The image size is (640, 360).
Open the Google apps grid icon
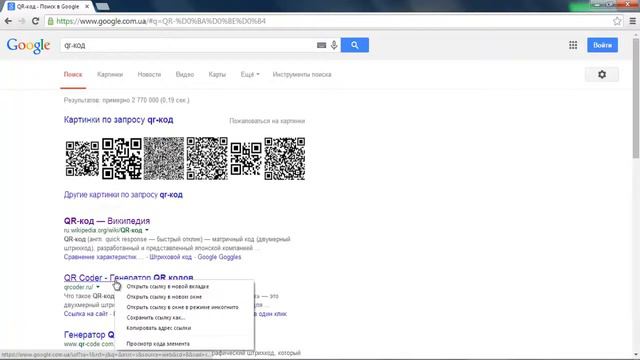pos(573,45)
